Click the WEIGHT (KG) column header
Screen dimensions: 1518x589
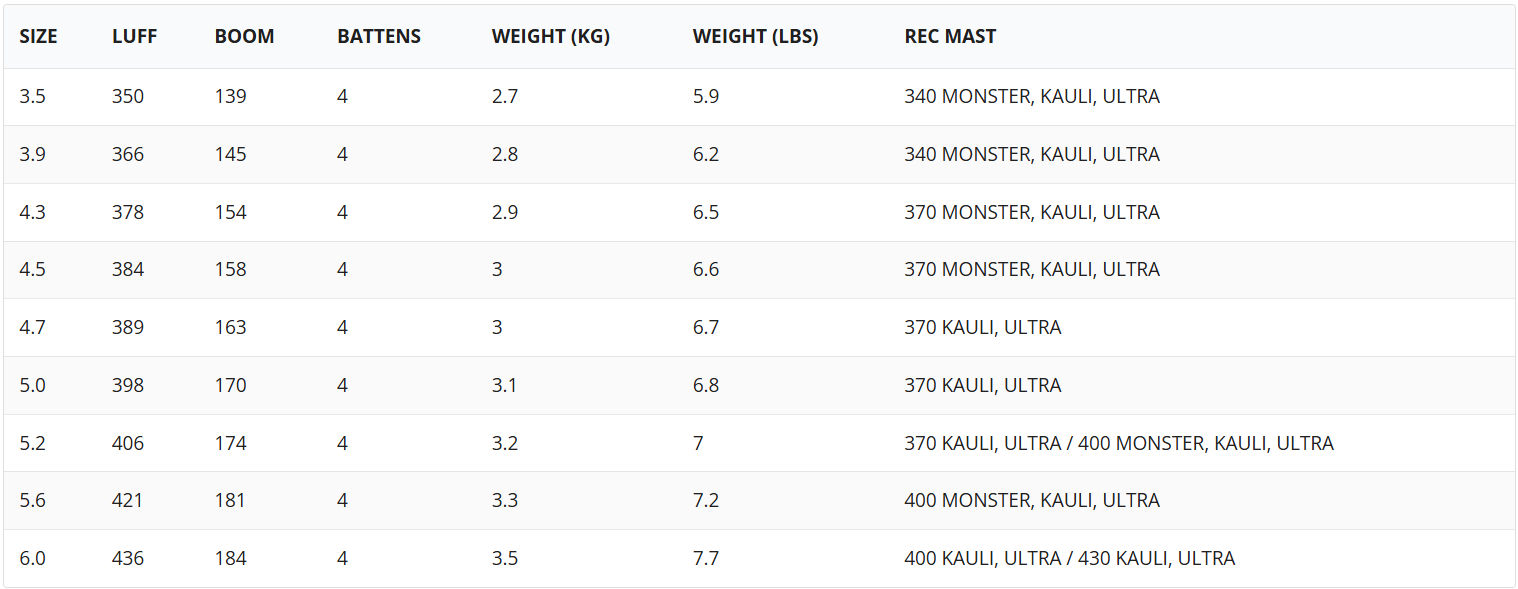click(x=551, y=37)
